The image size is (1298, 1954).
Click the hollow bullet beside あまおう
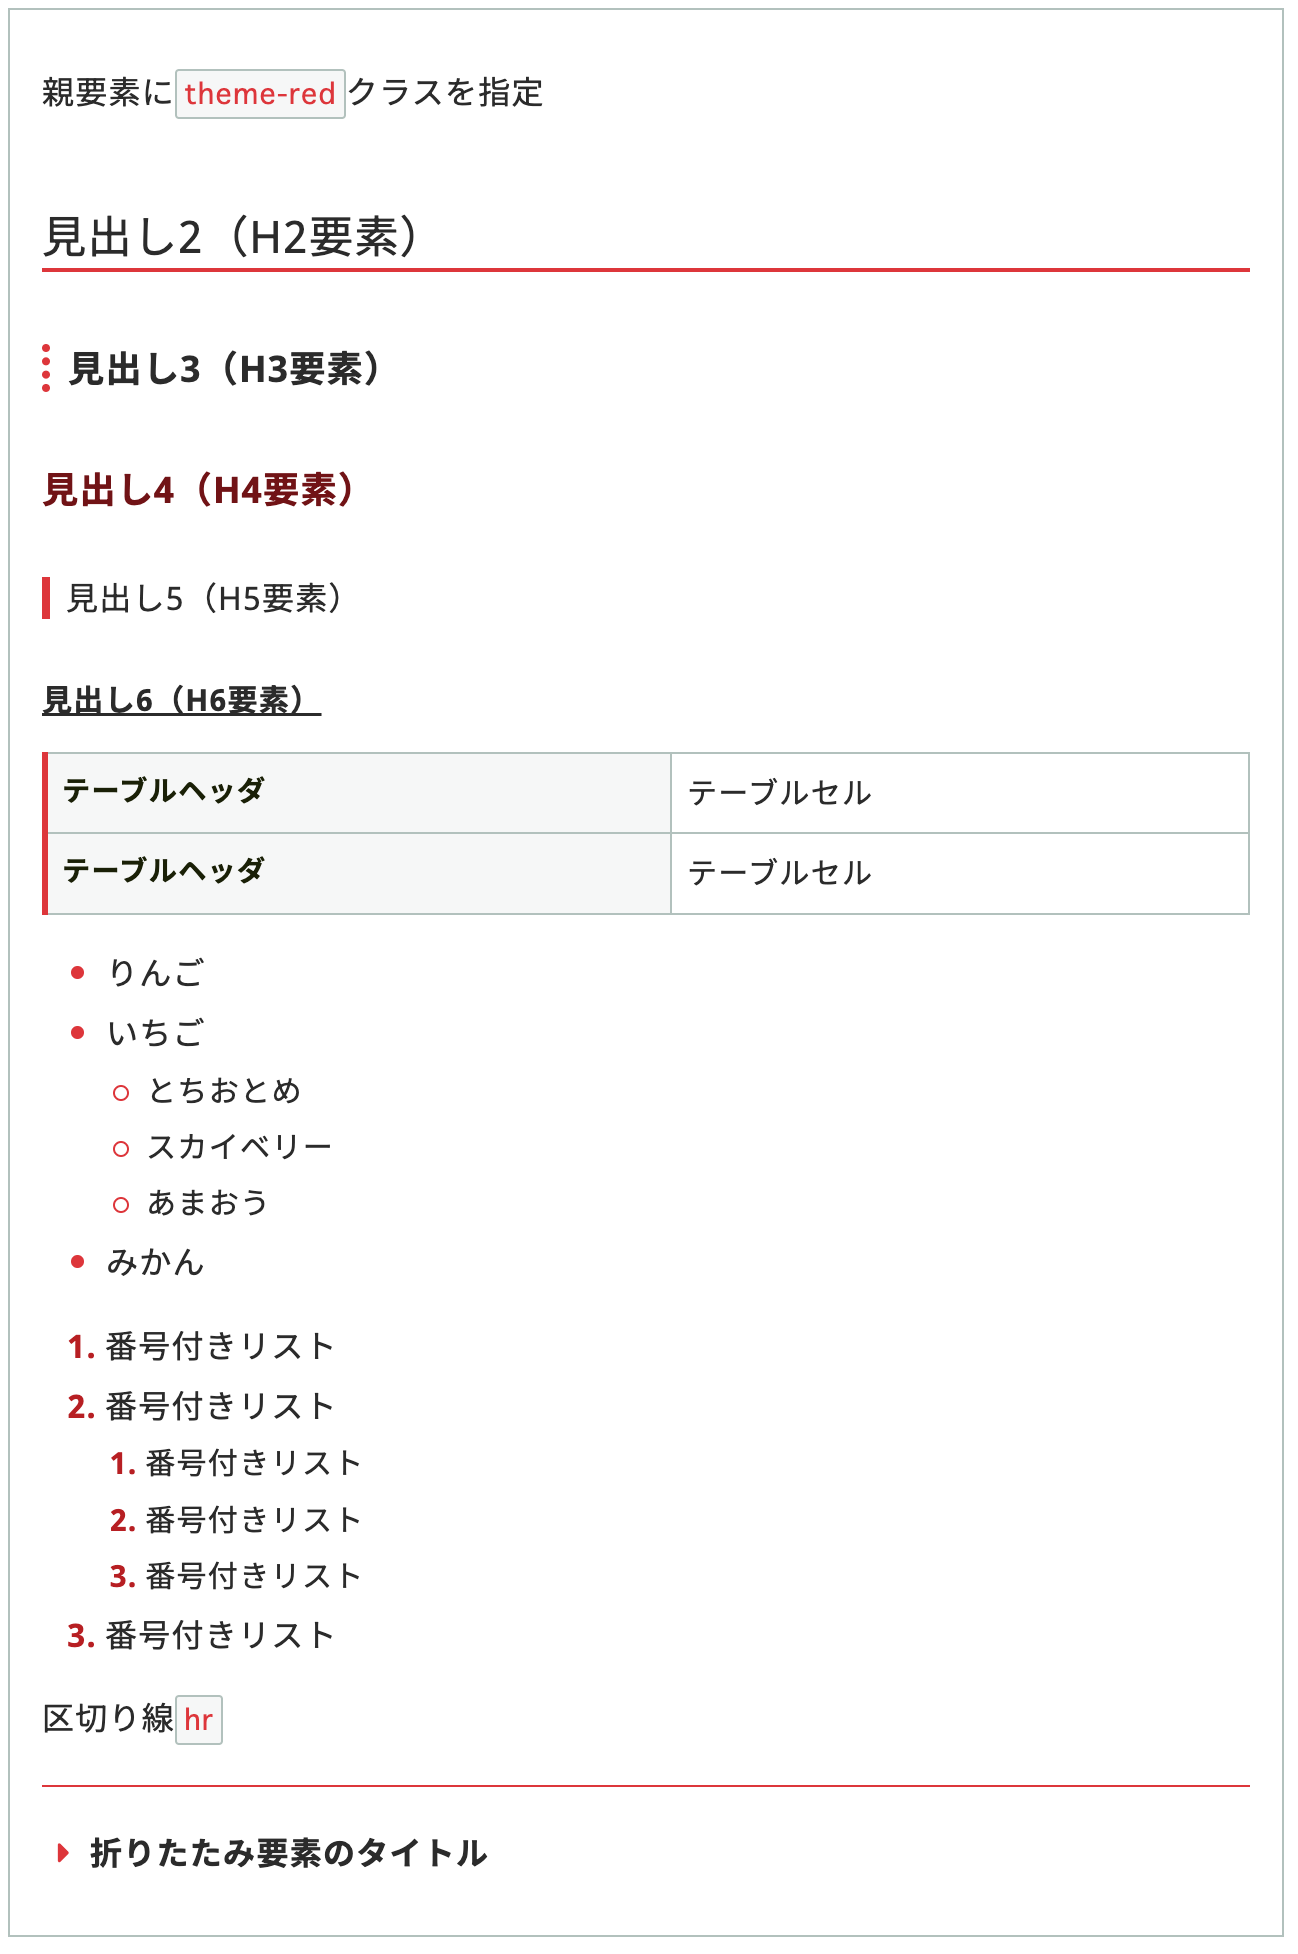pyautogui.click(x=121, y=1205)
